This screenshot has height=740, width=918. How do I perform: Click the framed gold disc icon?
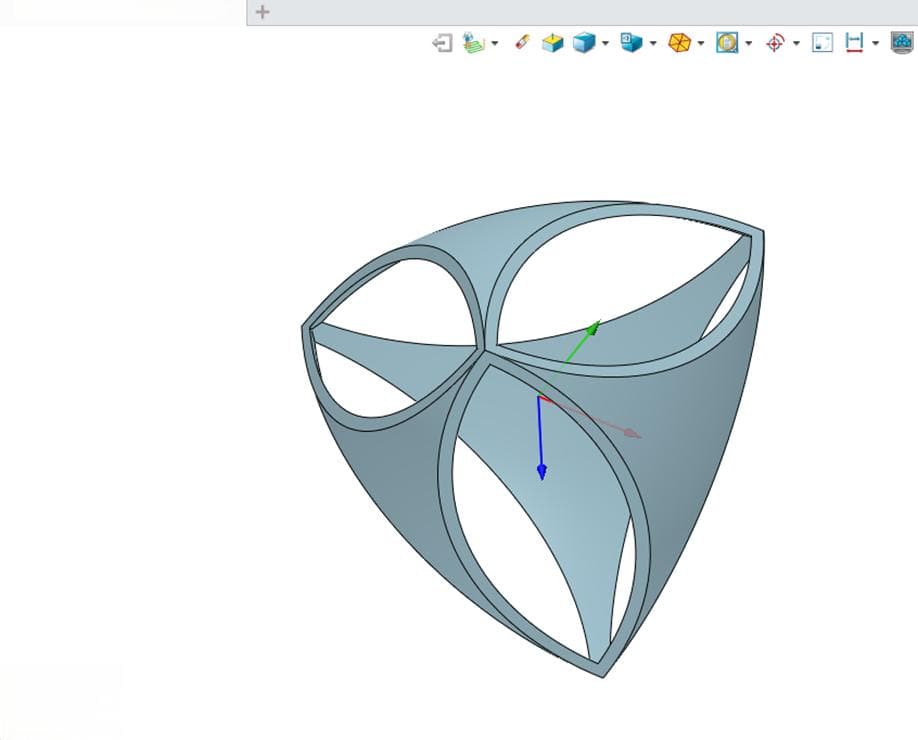[727, 43]
